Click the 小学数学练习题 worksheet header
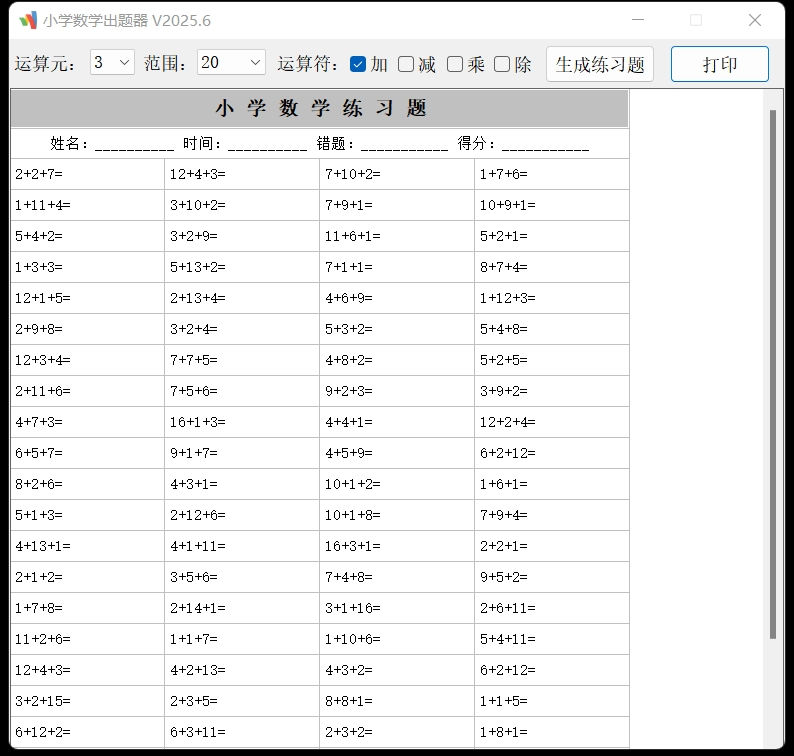The image size is (794, 756). coord(320,109)
